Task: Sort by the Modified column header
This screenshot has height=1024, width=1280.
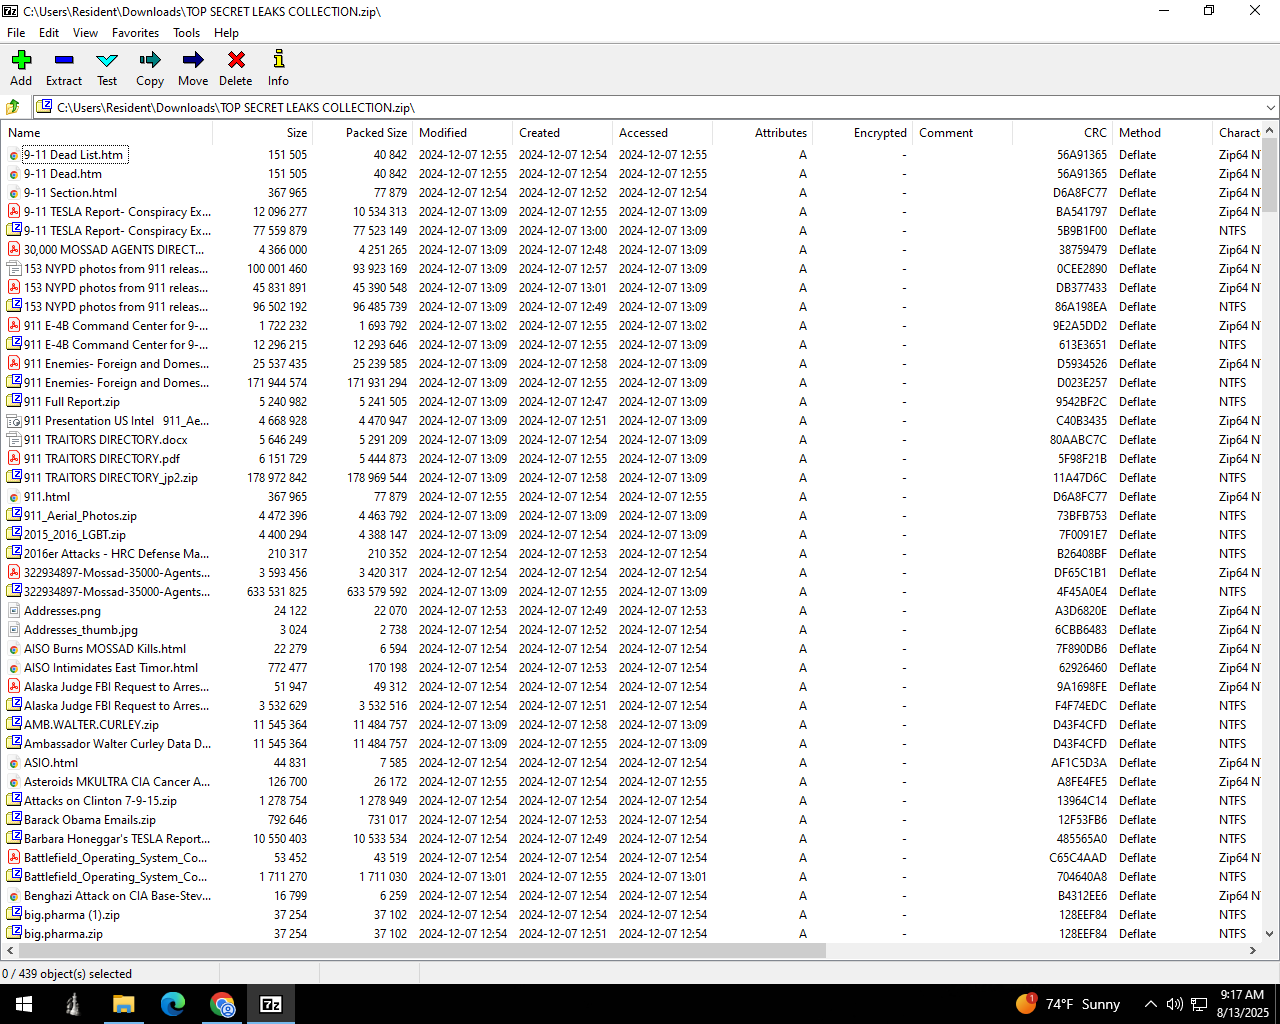Action: [462, 133]
